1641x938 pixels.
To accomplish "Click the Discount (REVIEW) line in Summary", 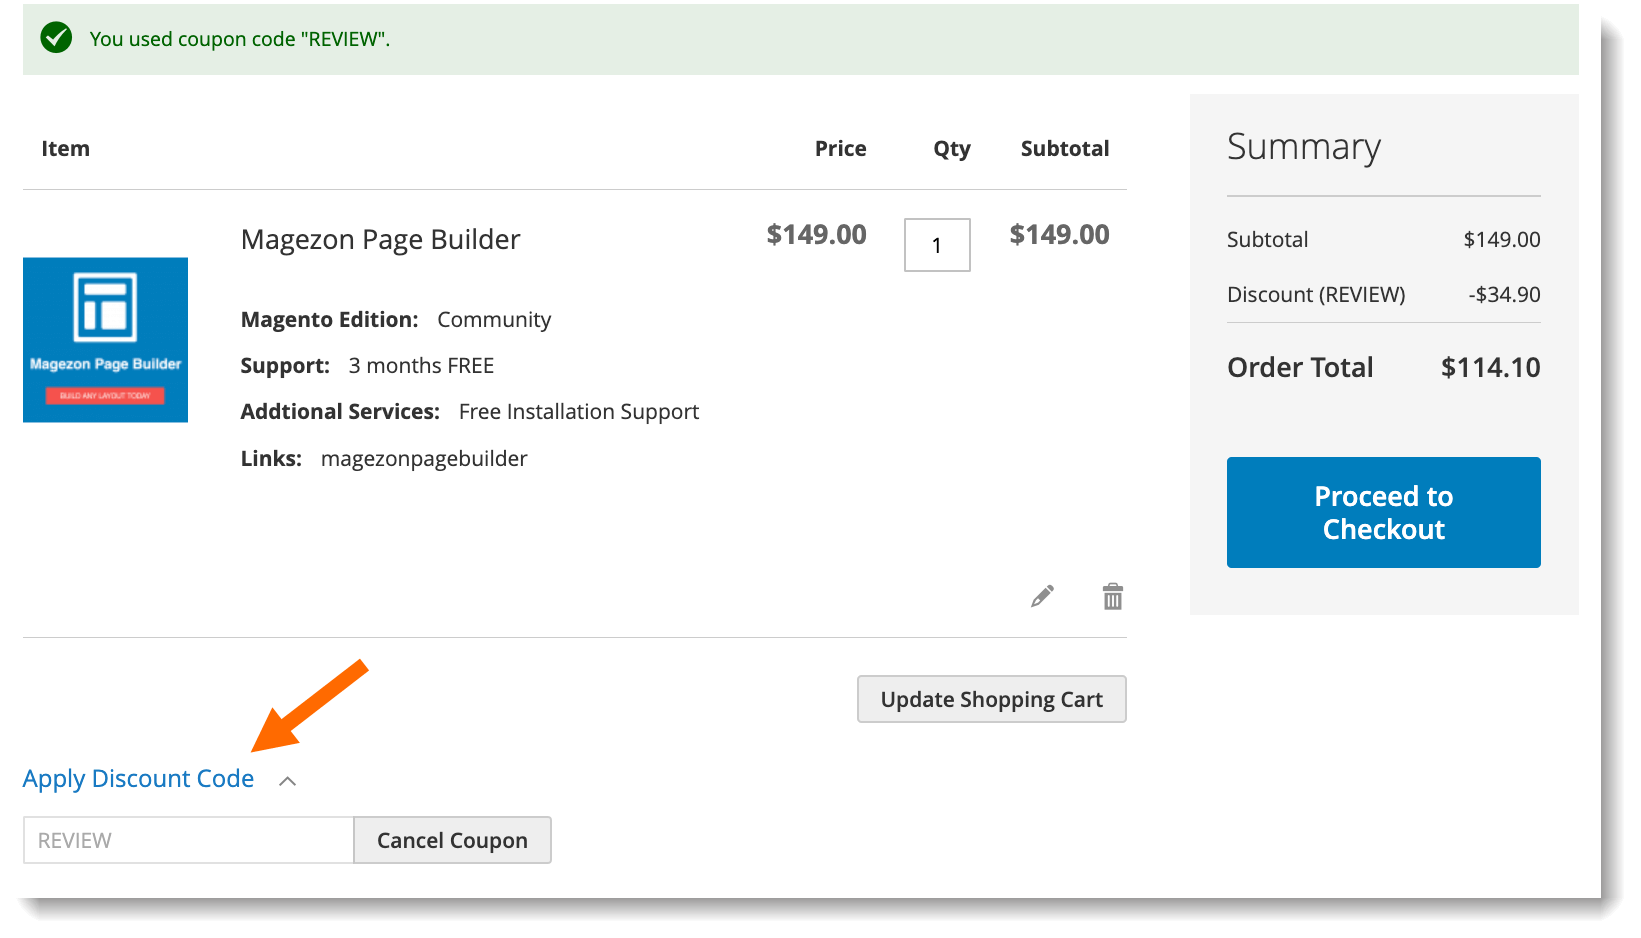I will (x=1316, y=294).
